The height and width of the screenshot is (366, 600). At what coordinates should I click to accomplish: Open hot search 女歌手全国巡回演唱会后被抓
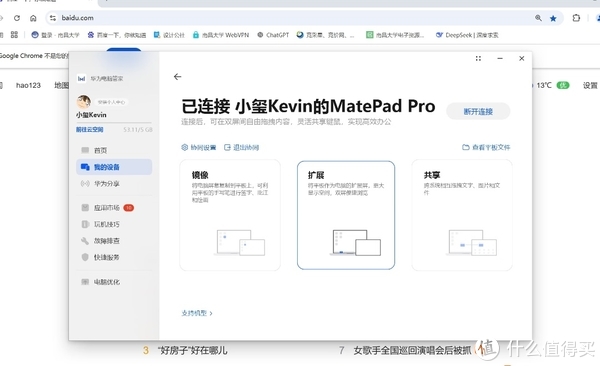pos(412,350)
